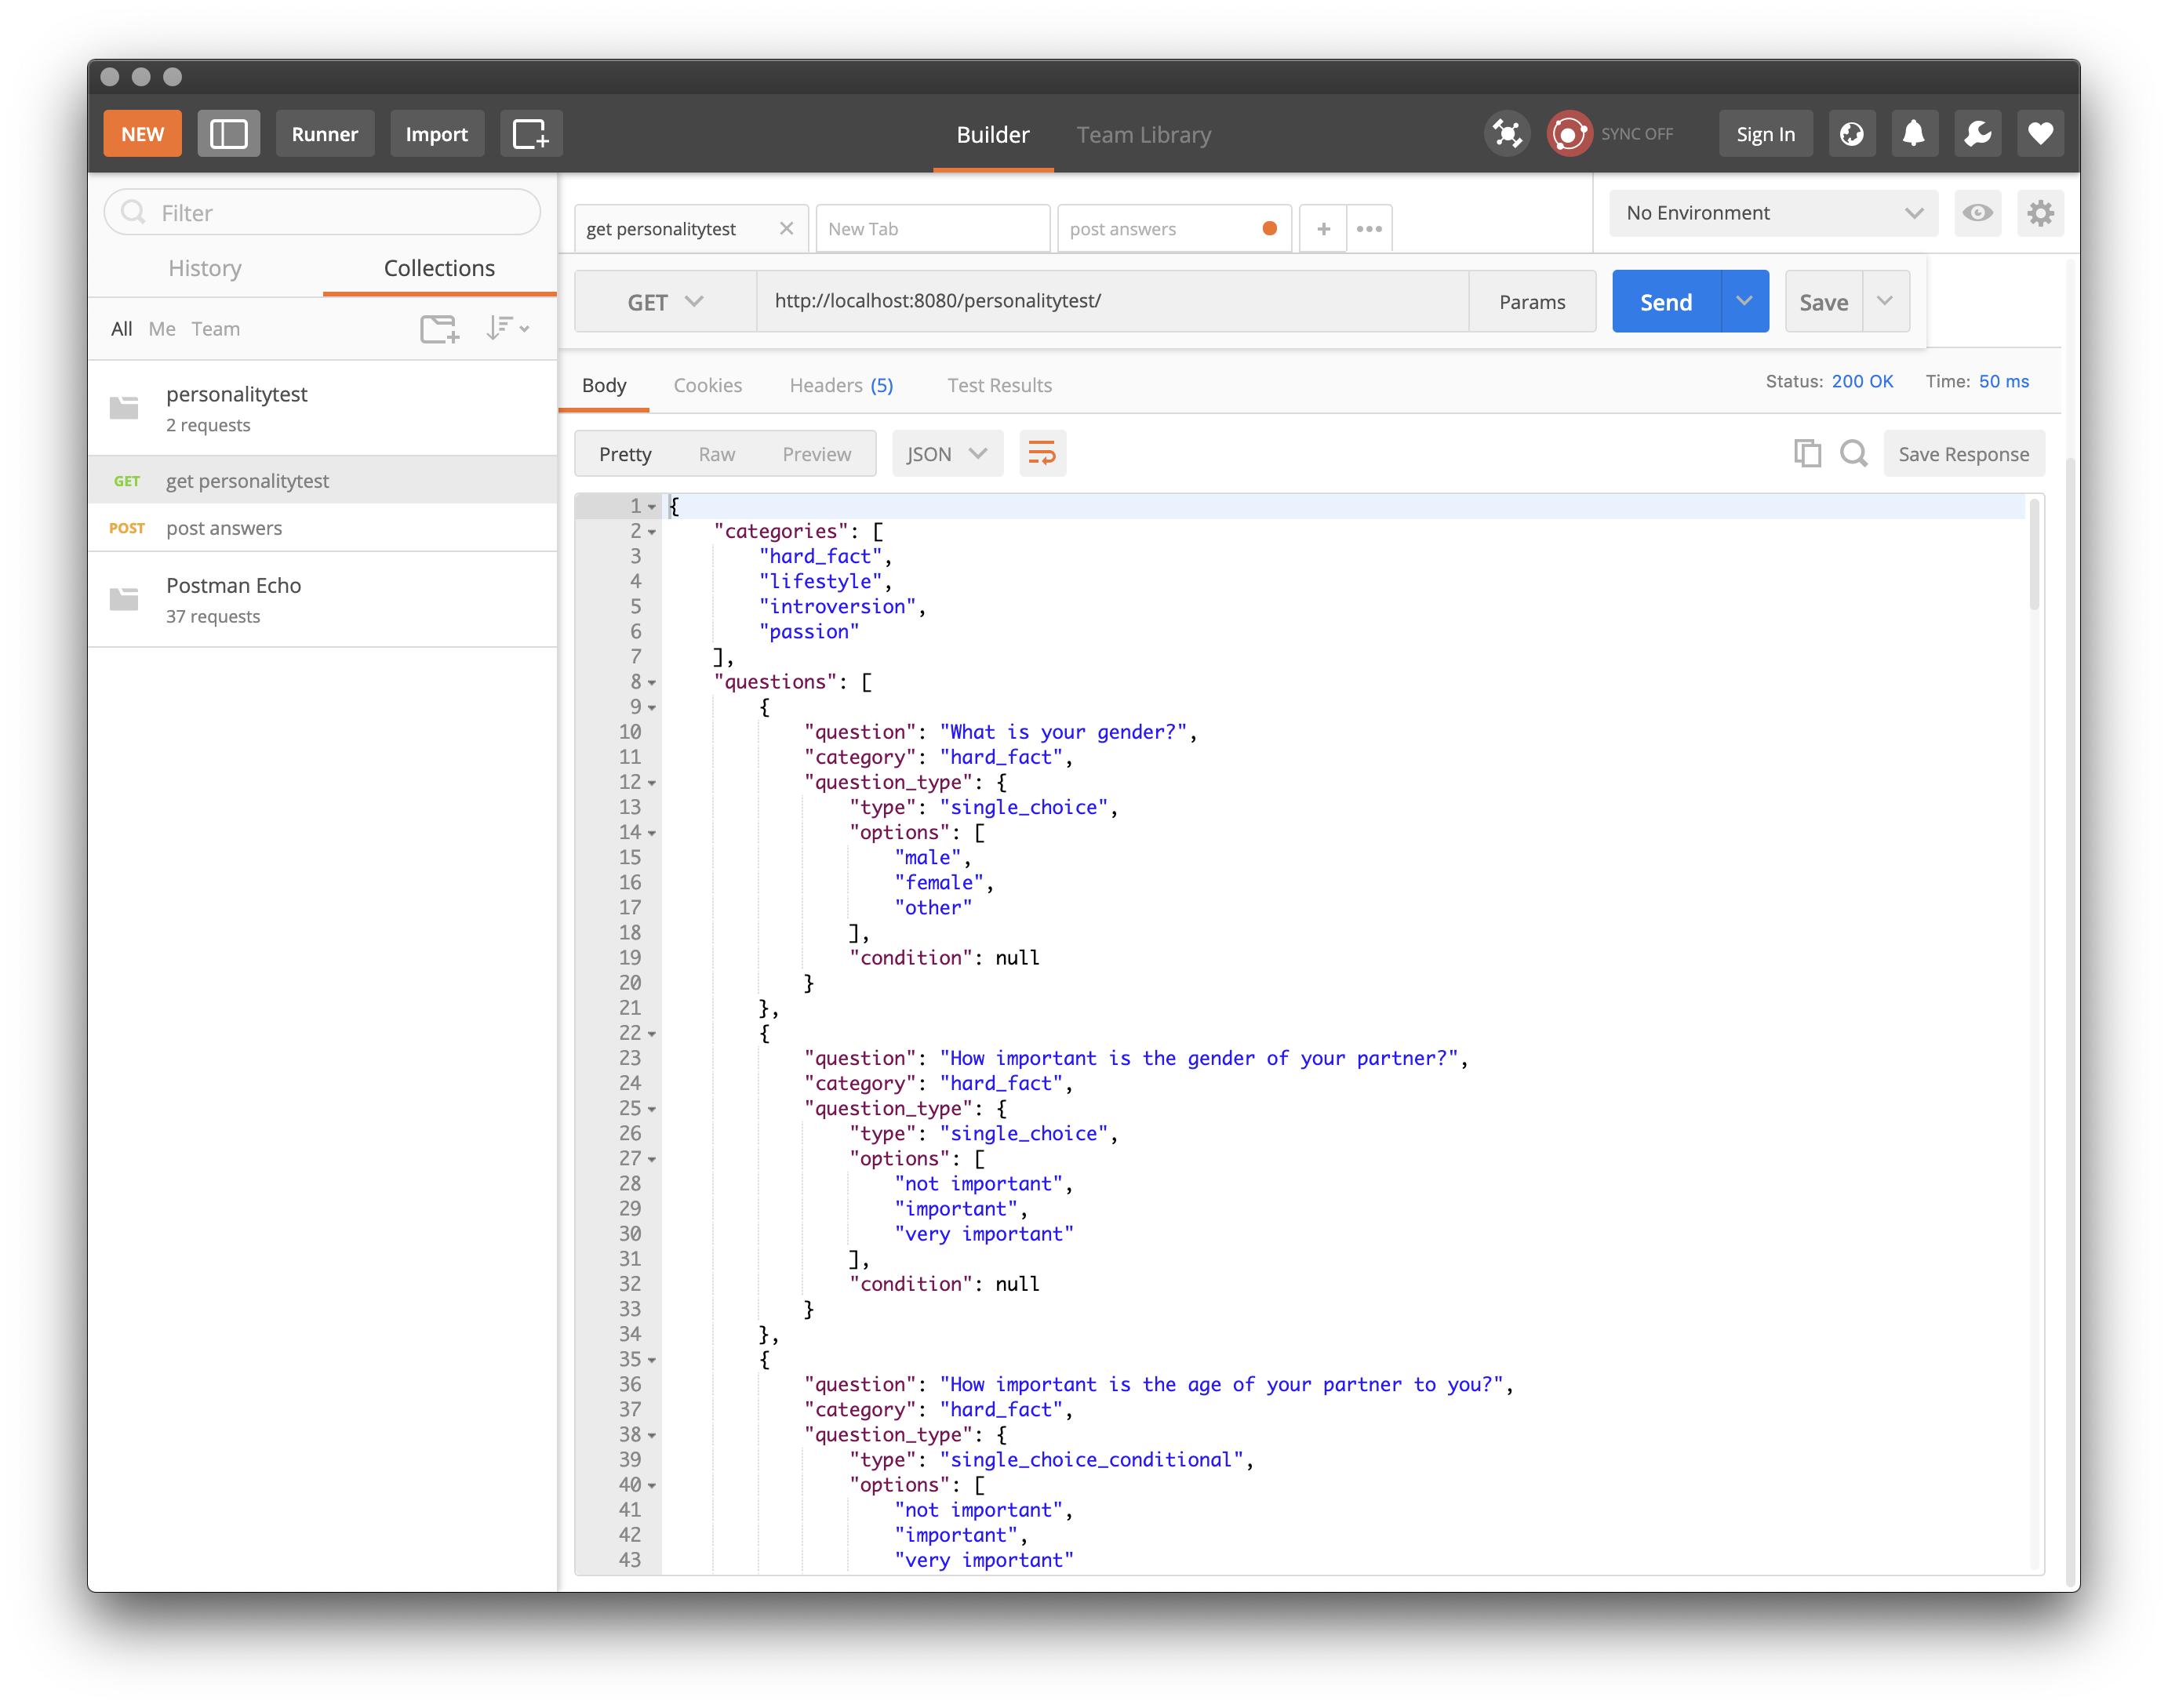
Task: Open the browser globe icon
Action: (1851, 134)
